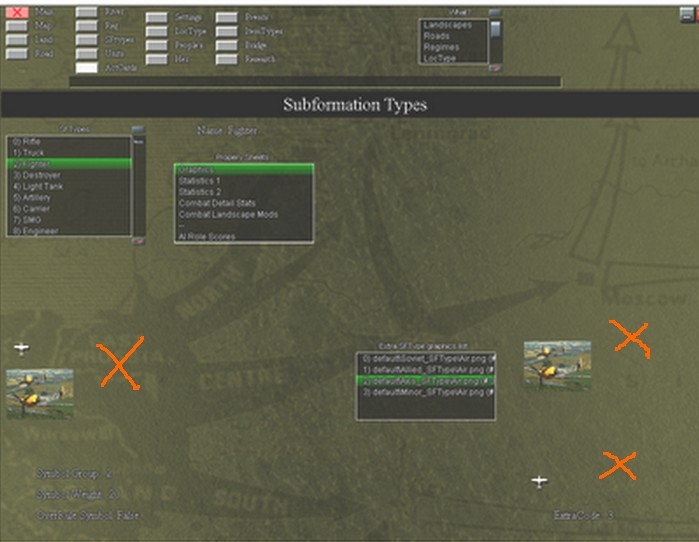This screenshot has height=542, width=699.
Task: Select Regimes in the What list
Action: [453, 47]
